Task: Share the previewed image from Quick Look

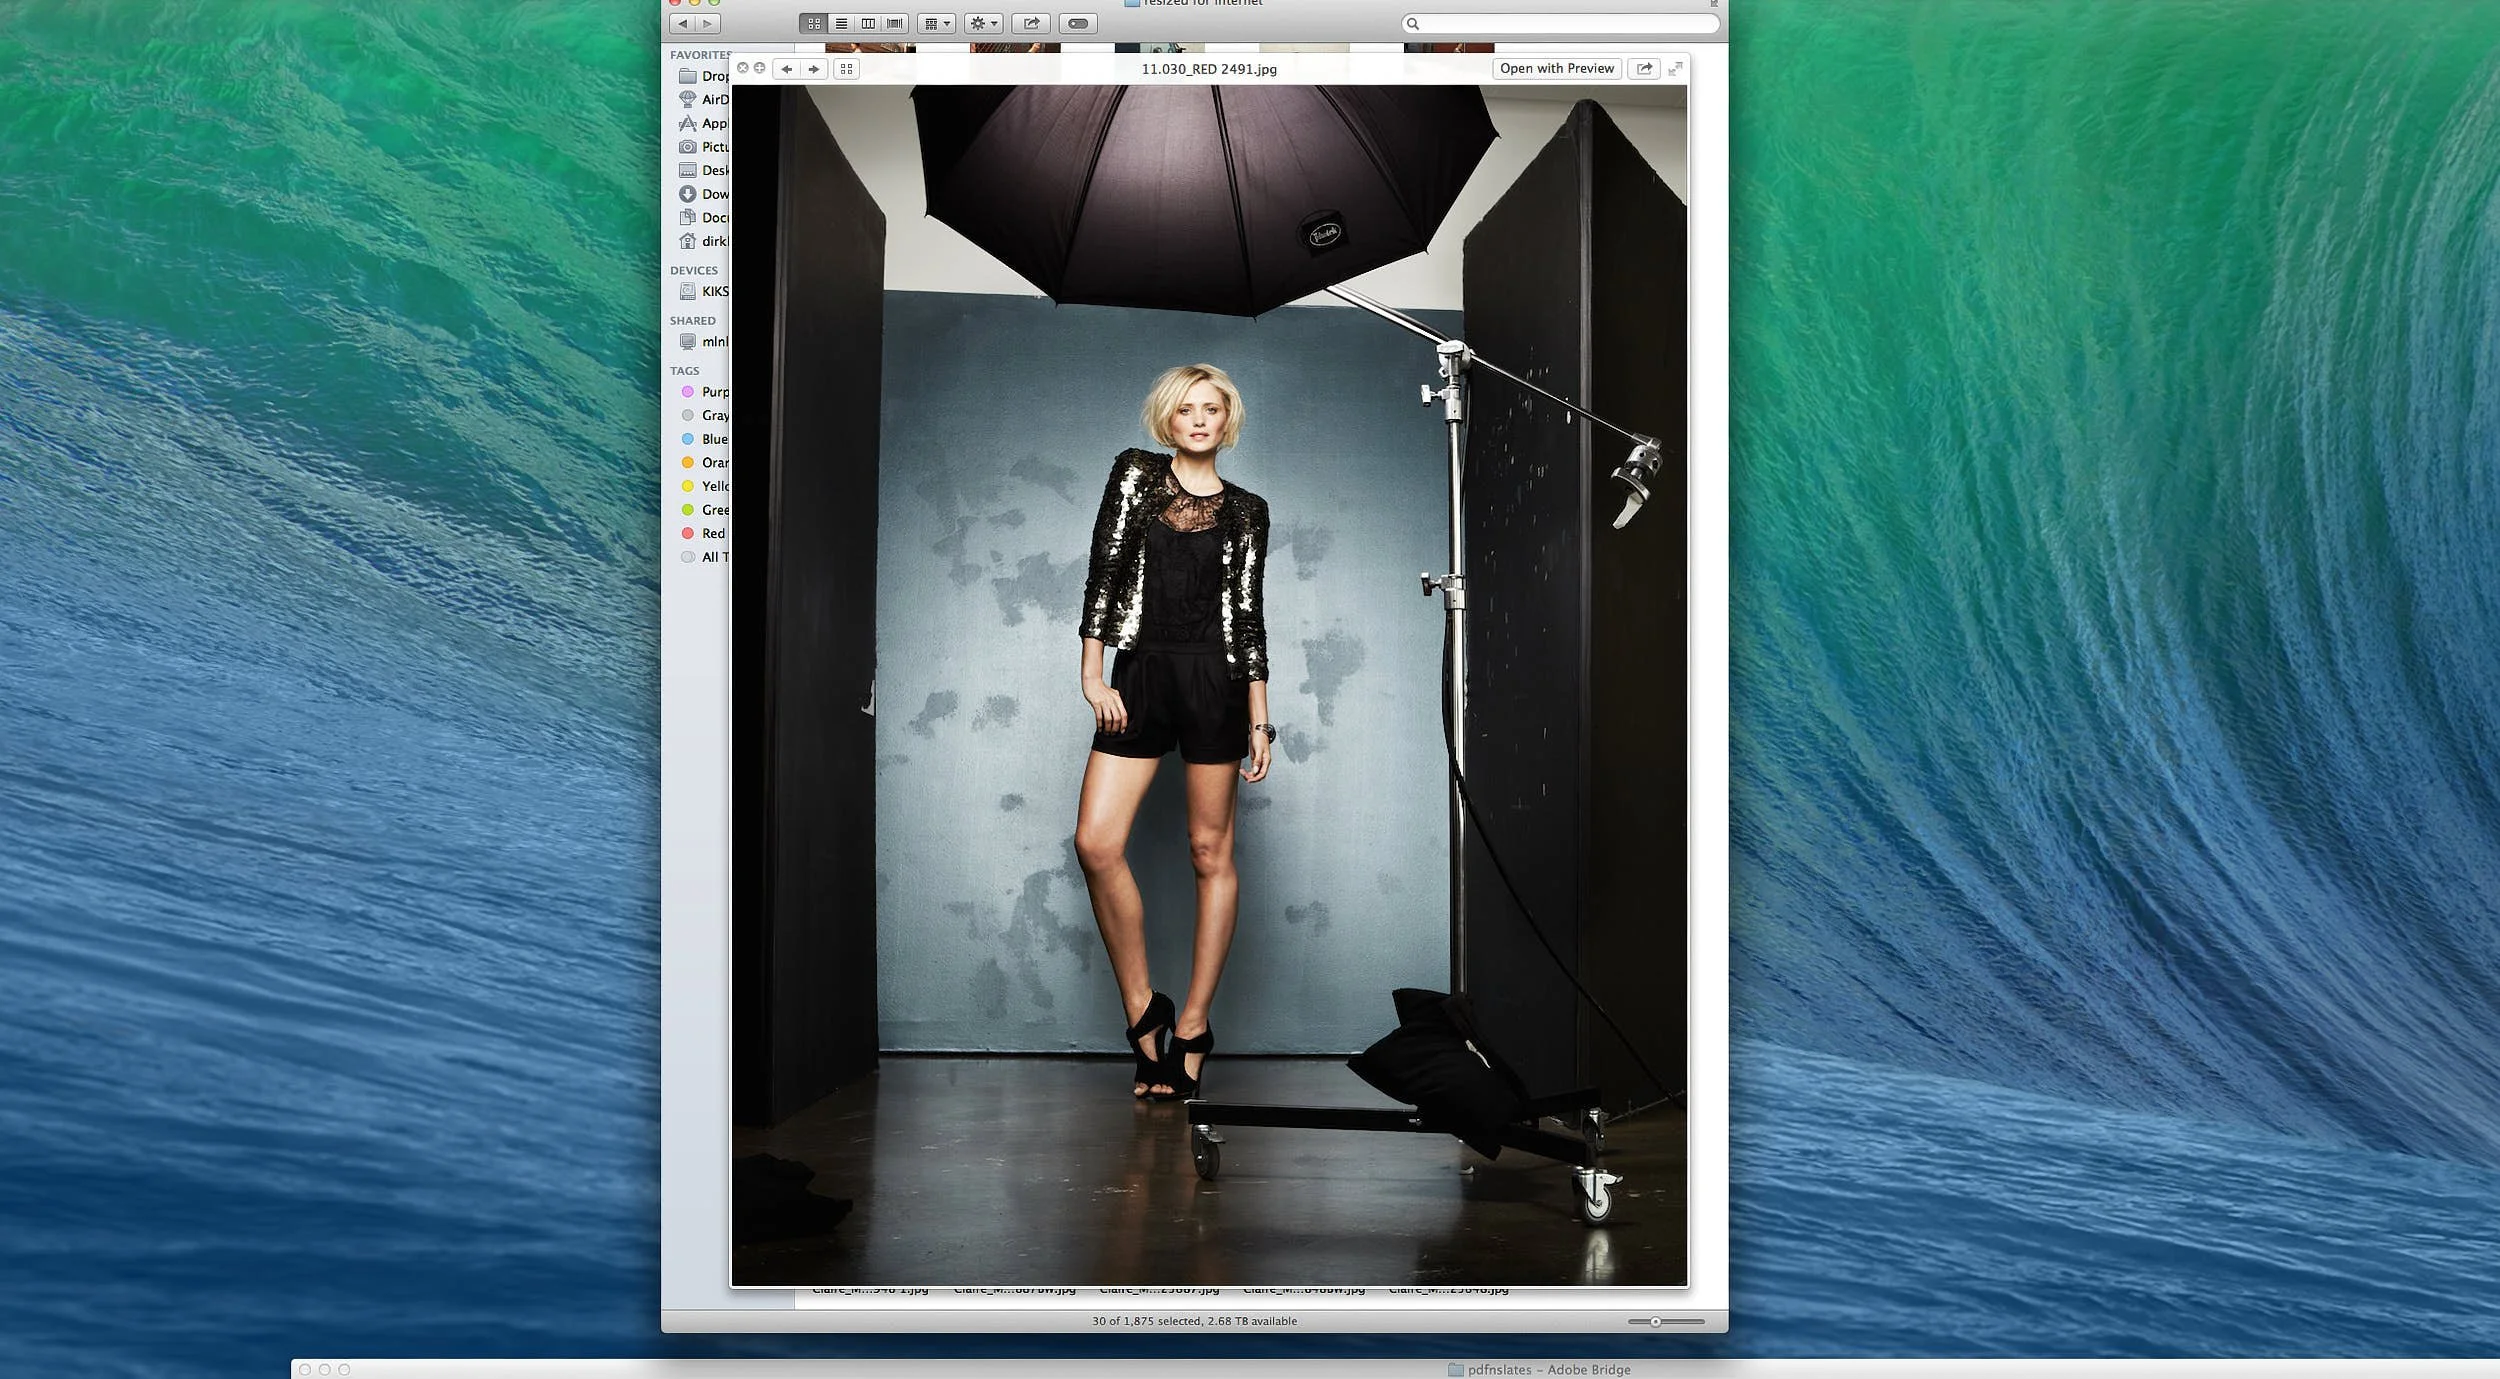Action: point(1643,68)
